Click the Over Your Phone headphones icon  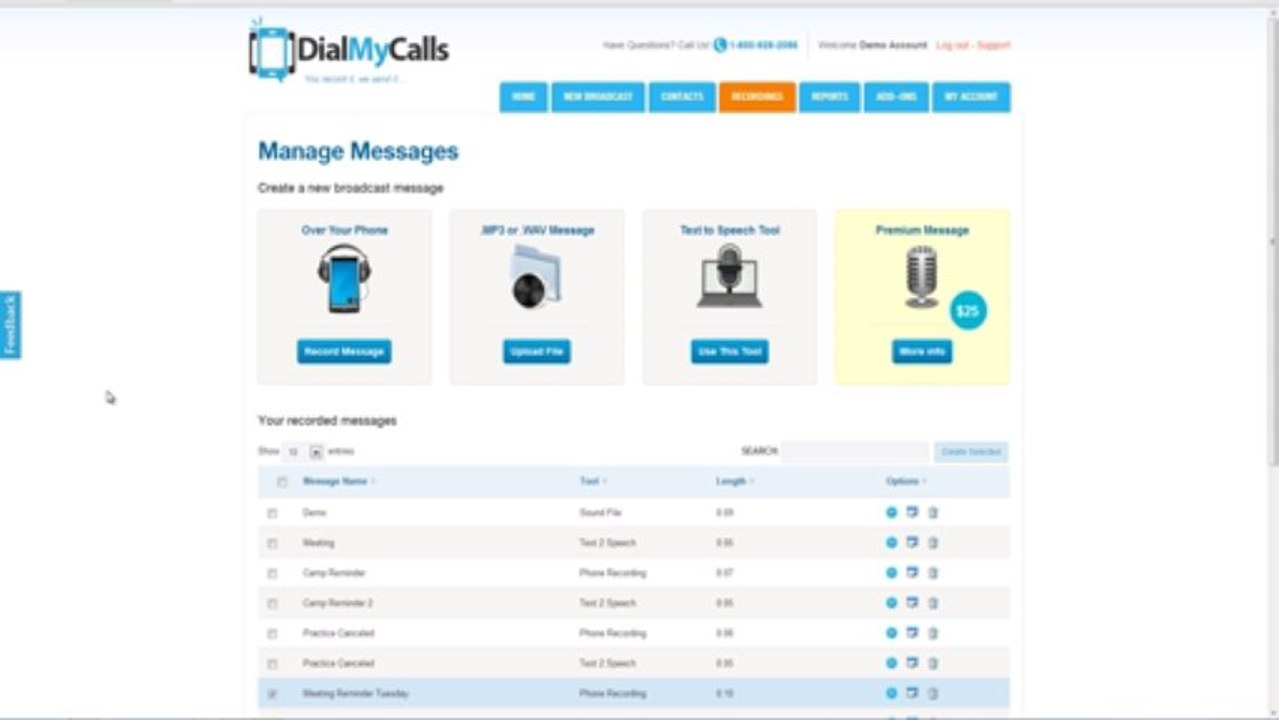coord(344,279)
